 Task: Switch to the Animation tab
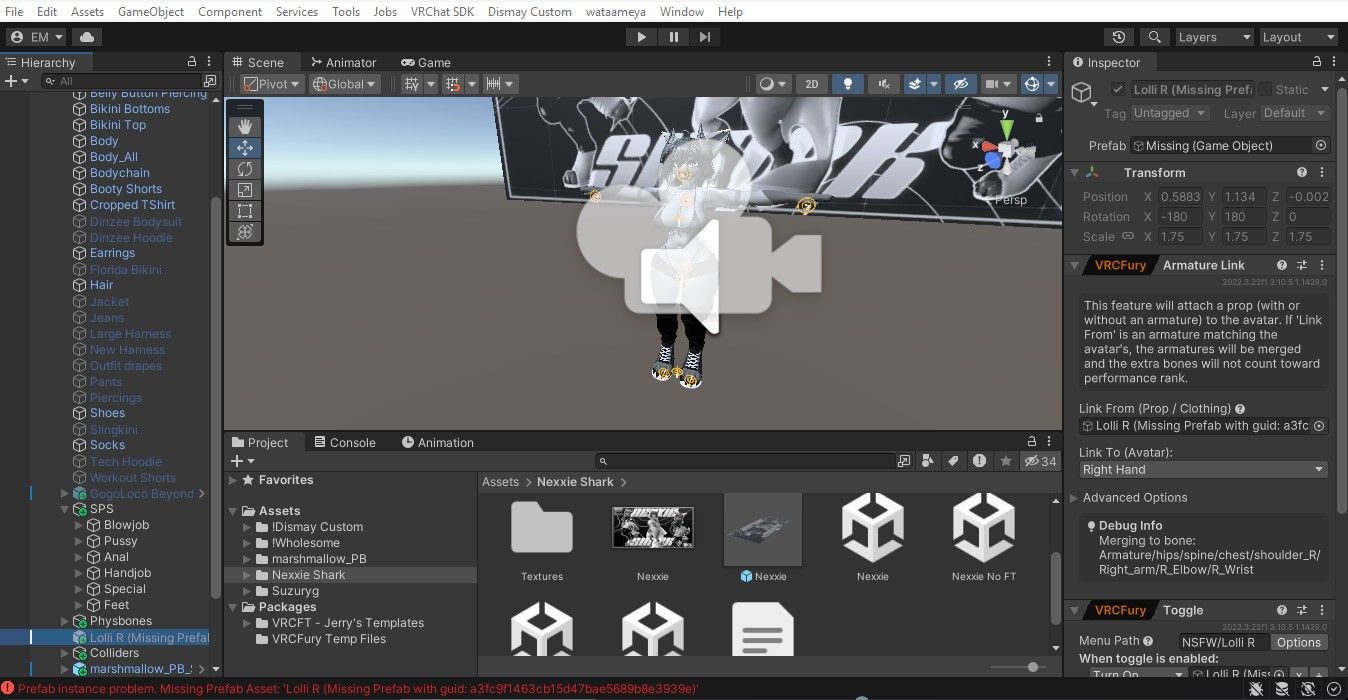438,442
